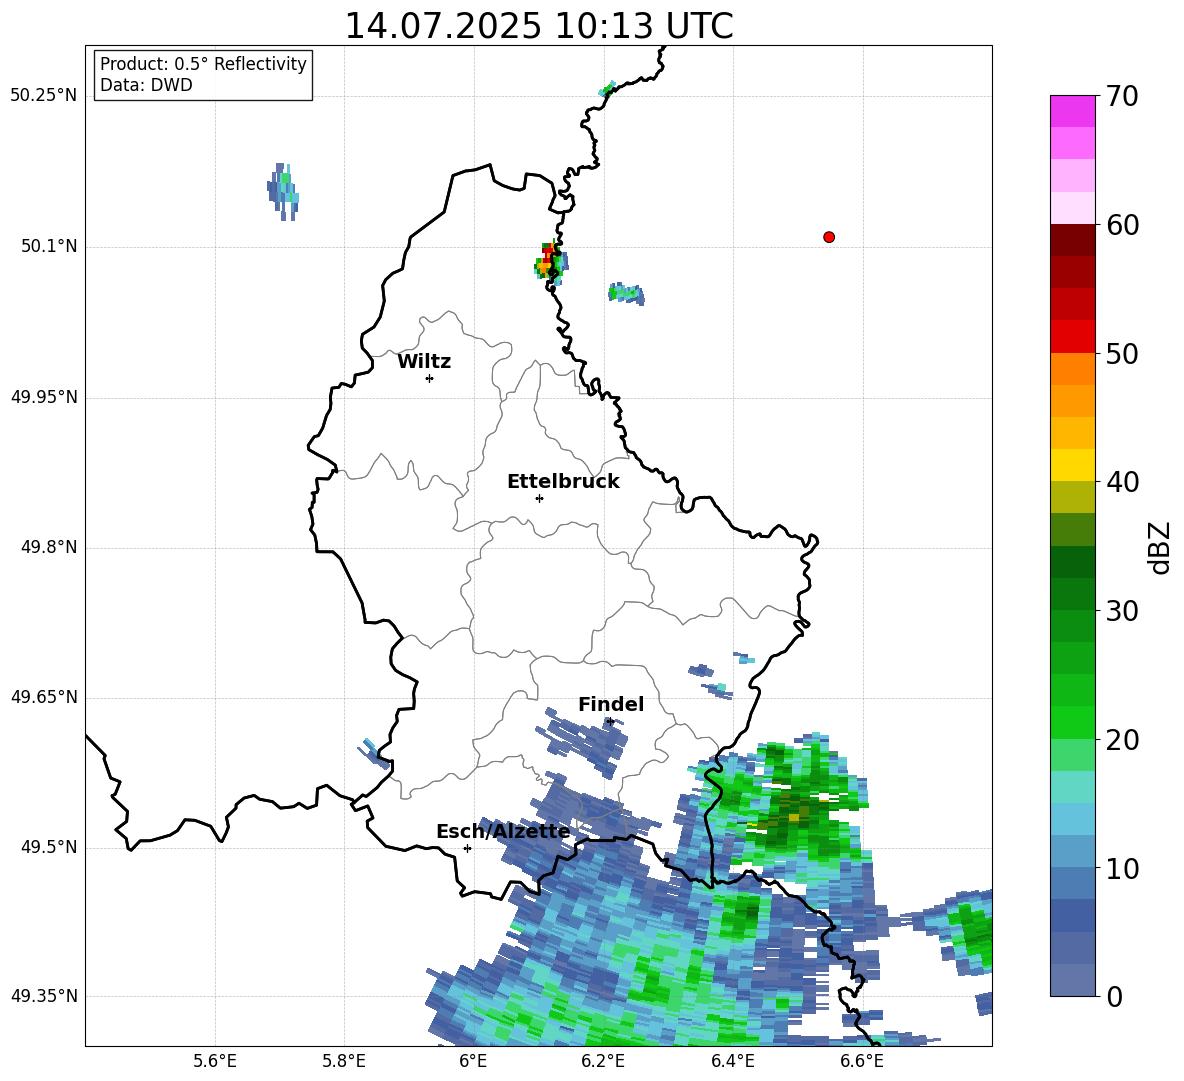
Task: Click the 49.95°N latitude label
Action: coord(44,397)
